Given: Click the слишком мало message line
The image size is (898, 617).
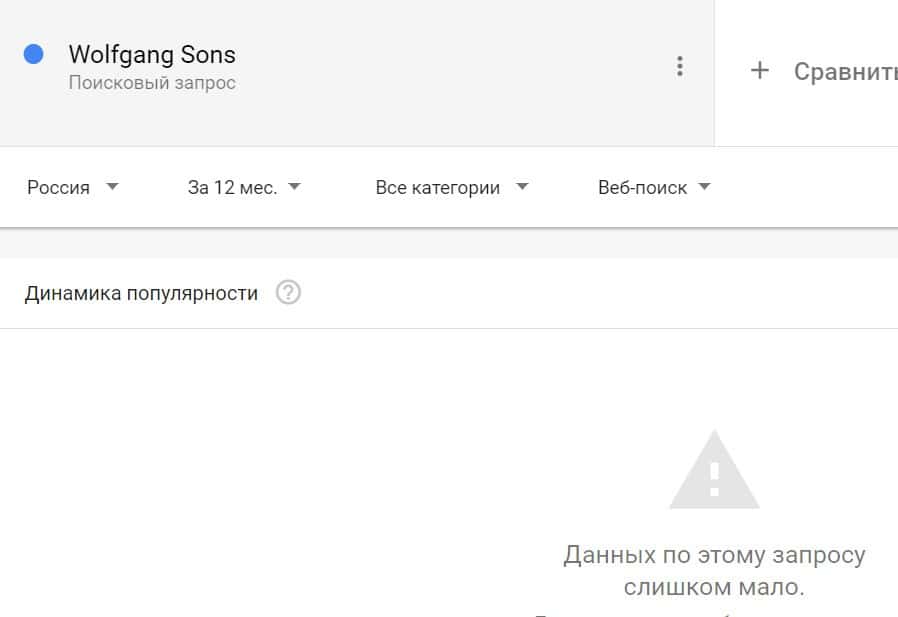Looking at the screenshot, I should click(x=714, y=588).
